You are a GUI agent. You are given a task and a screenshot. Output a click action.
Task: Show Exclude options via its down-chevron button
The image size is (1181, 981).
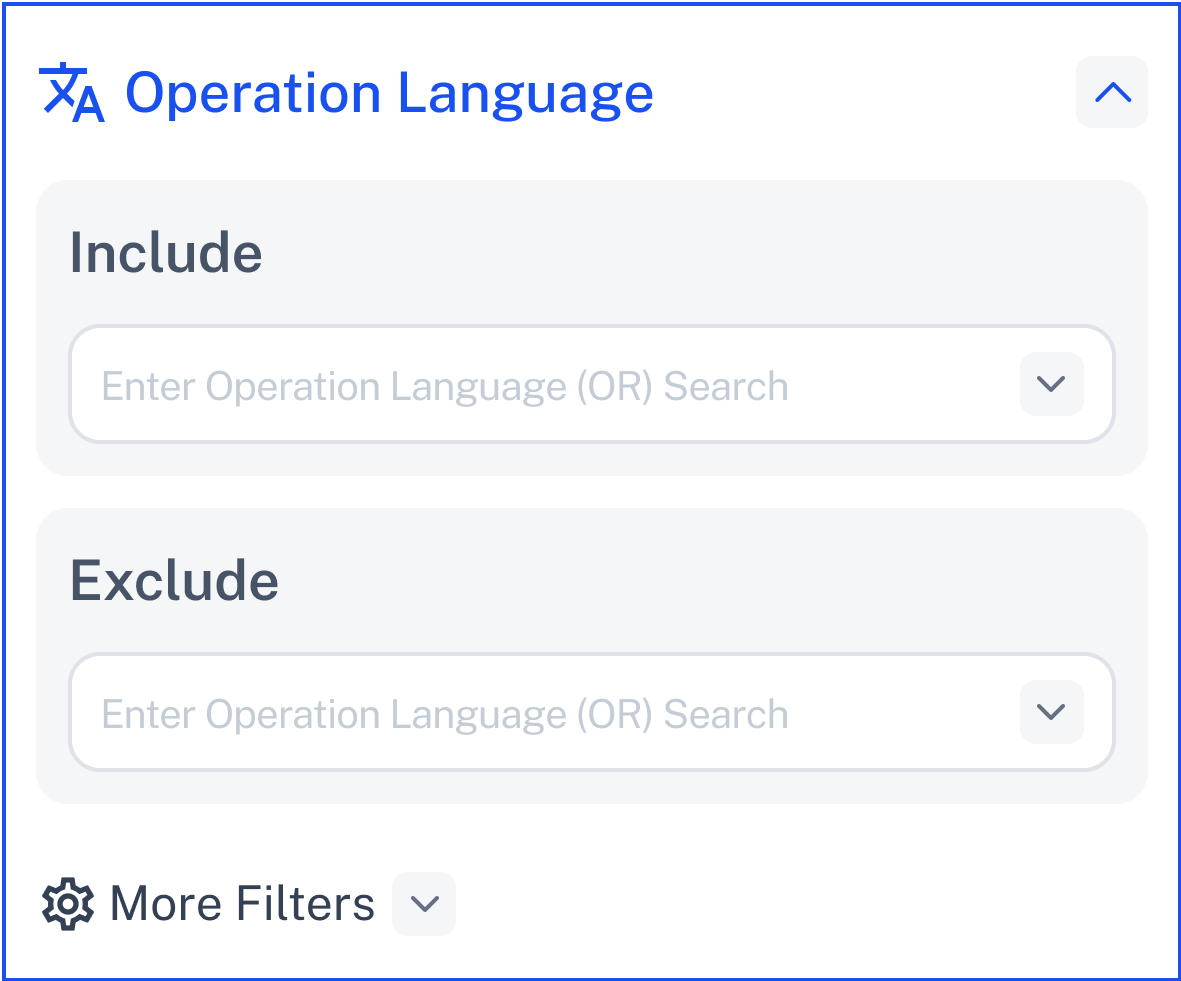pyautogui.click(x=1051, y=712)
